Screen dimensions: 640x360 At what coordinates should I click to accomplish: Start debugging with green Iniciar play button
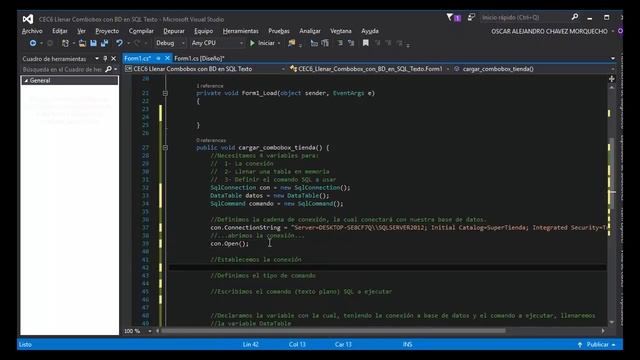(x=262, y=43)
